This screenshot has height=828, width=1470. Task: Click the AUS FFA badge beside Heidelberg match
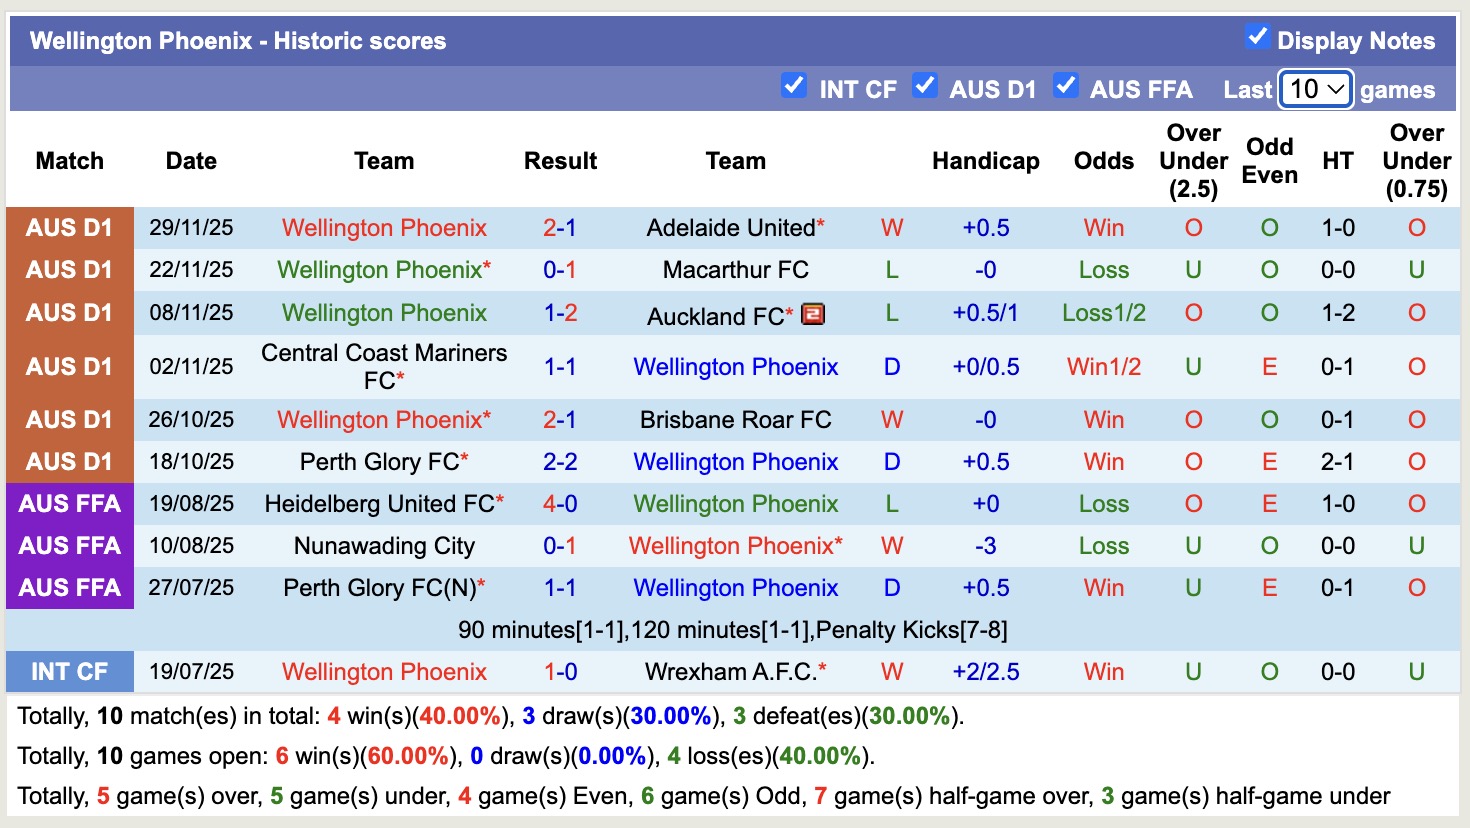69,504
